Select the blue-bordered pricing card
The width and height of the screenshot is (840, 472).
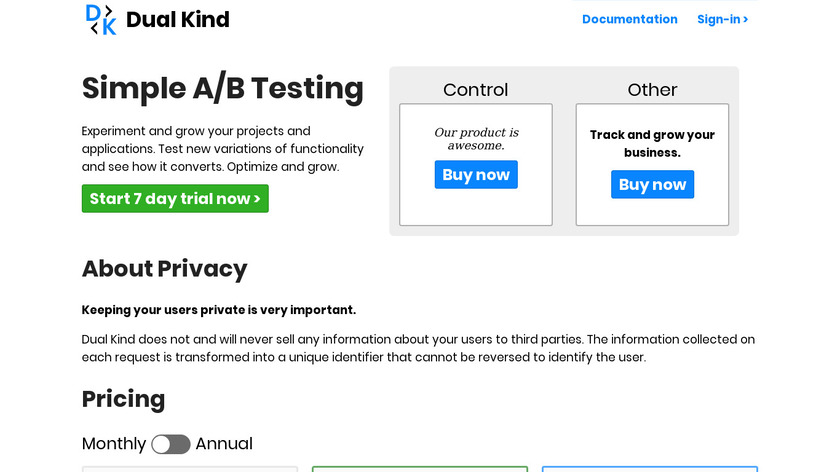[650, 468]
